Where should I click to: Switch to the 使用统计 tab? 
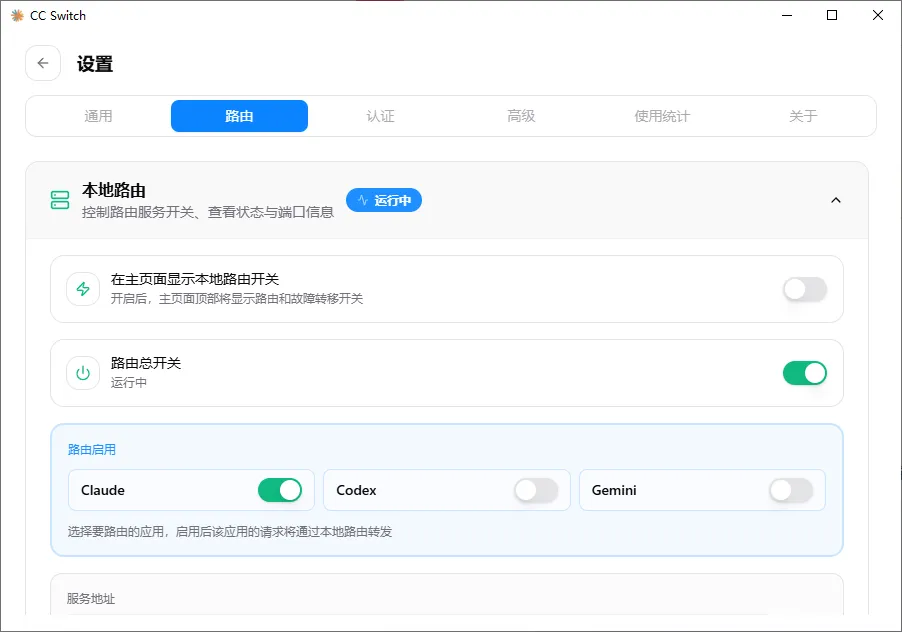click(x=662, y=116)
